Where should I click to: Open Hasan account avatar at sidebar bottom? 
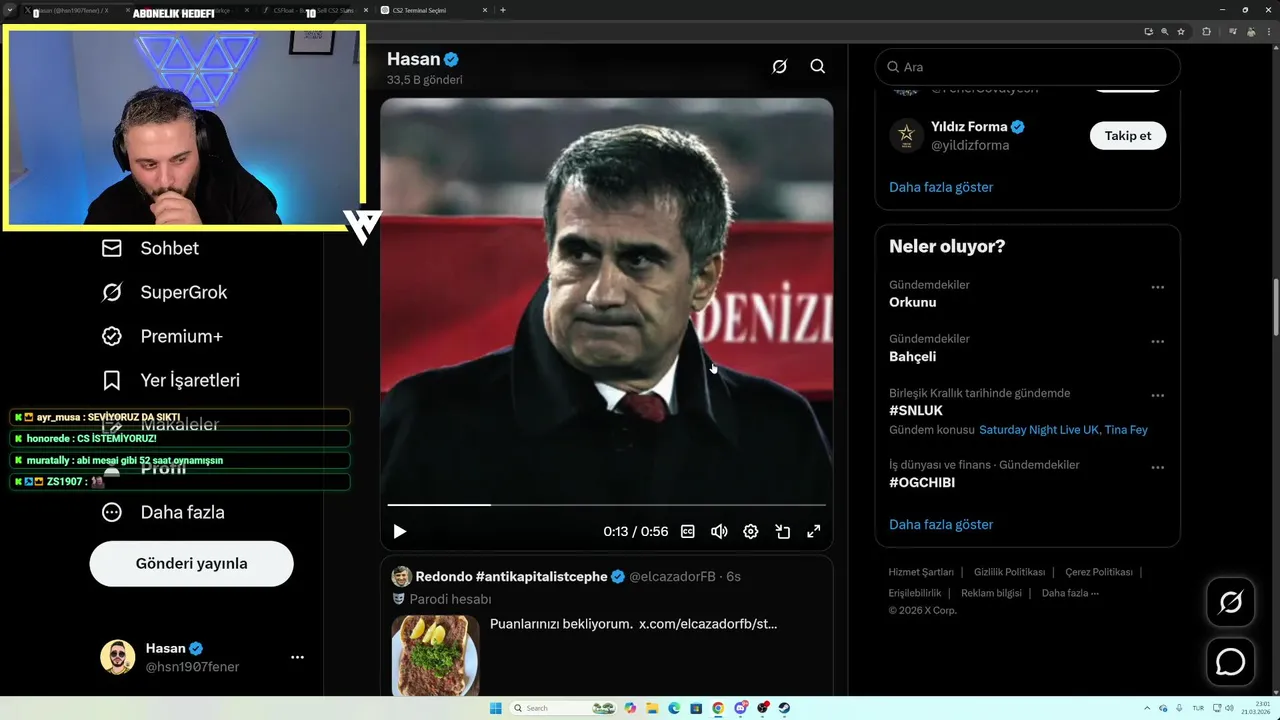tap(118, 657)
